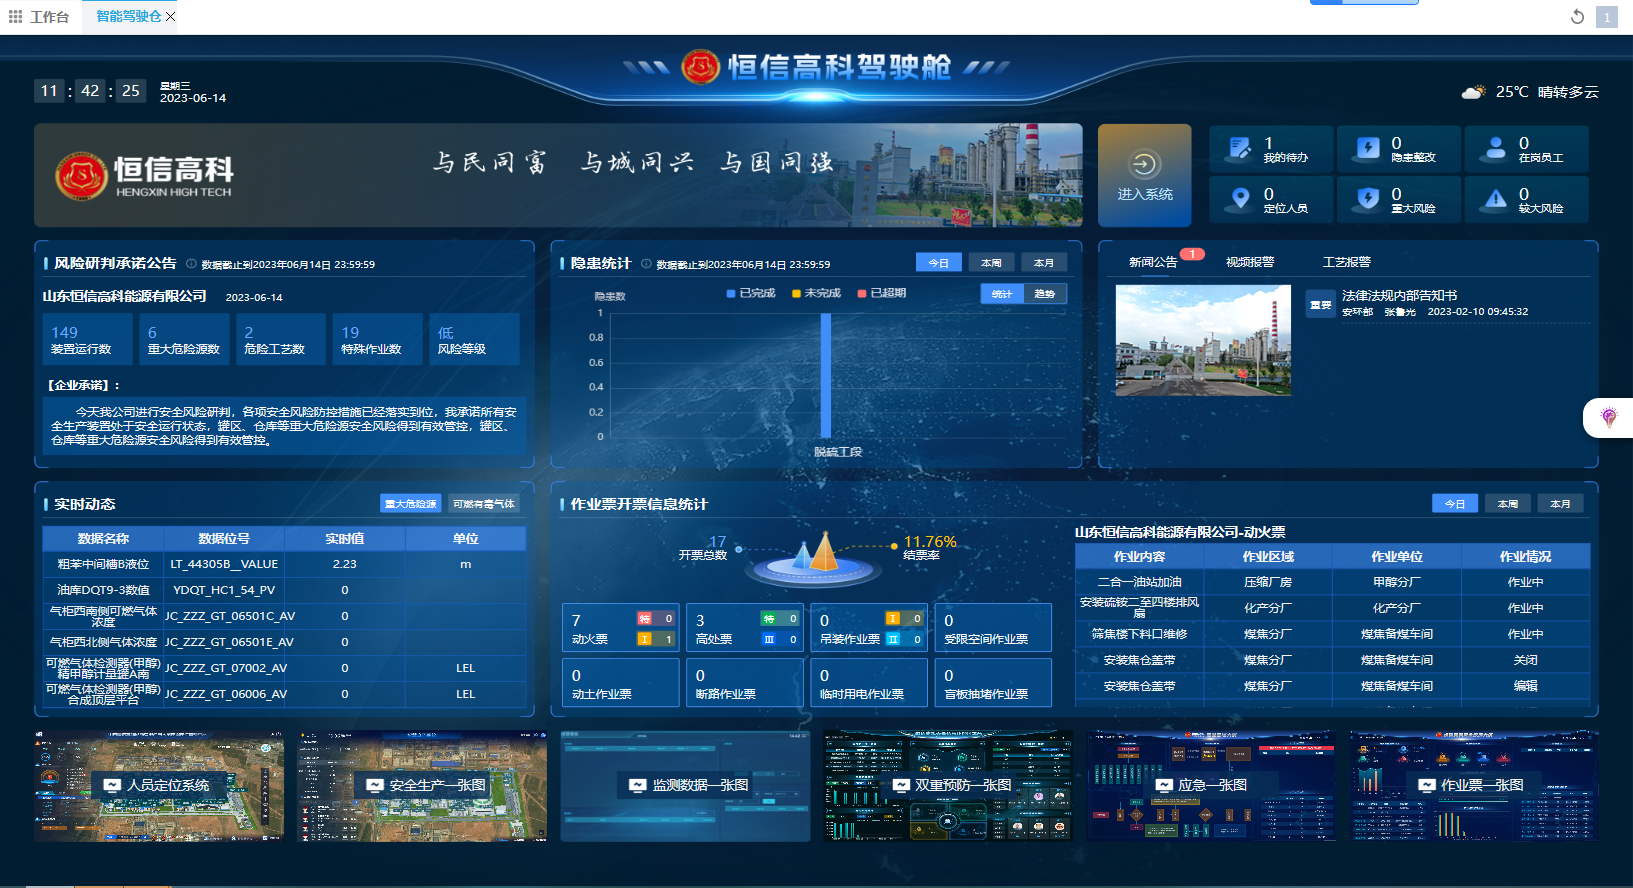Switch hazard chart to 趋势 view
This screenshot has height=888, width=1633.
point(1044,294)
